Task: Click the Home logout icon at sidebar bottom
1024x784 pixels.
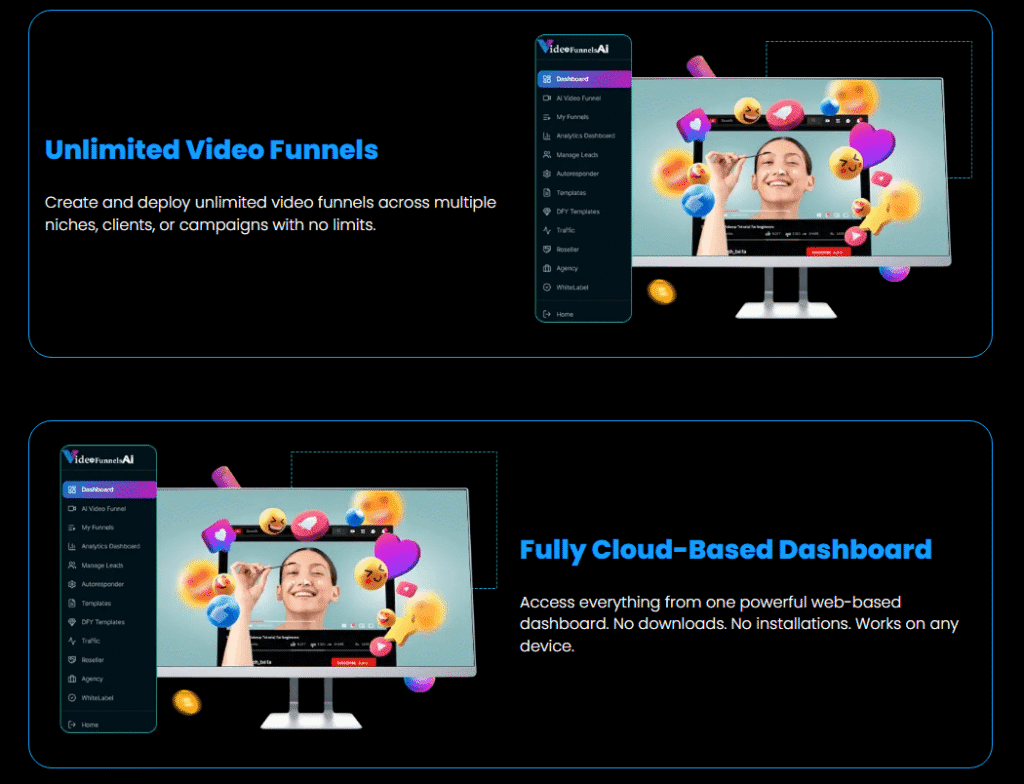Action: 71,725
